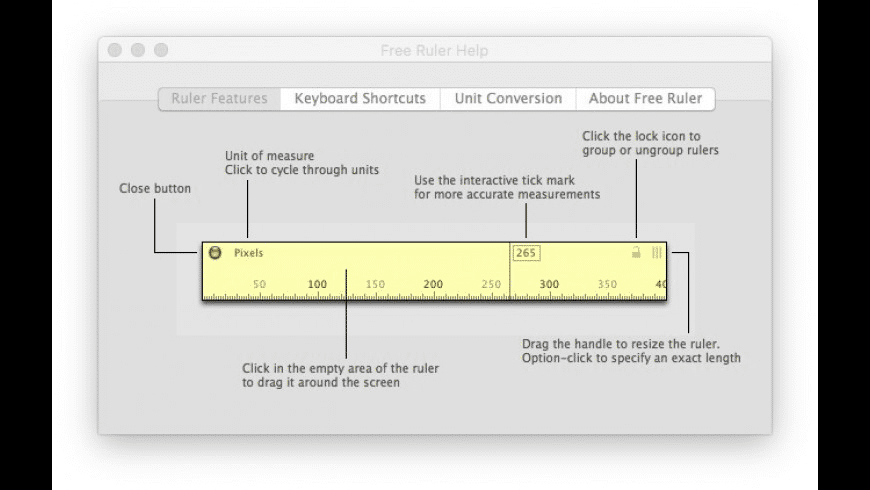Image resolution: width=870 pixels, height=490 pixels.
Task: Click the lock icon on the ruler
Action: 636,253
